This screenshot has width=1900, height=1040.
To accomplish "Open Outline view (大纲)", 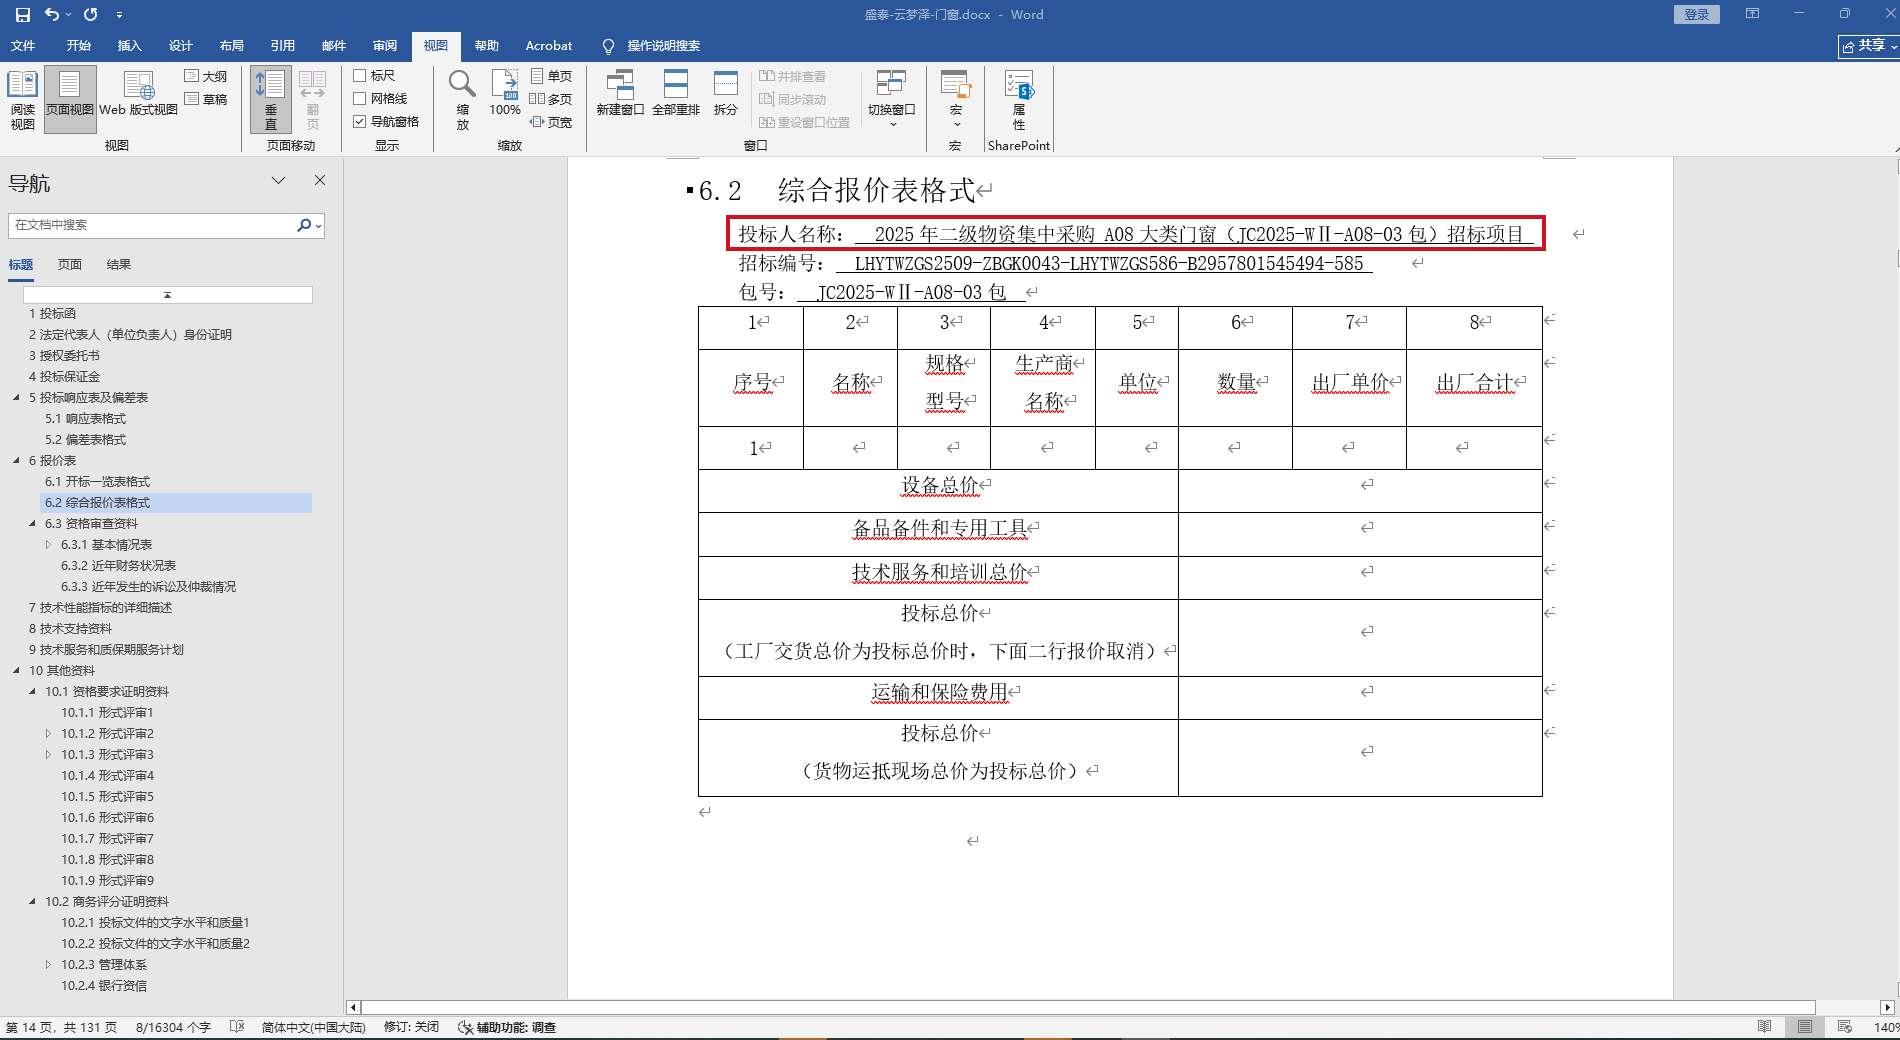I will (x=206, y=76).
